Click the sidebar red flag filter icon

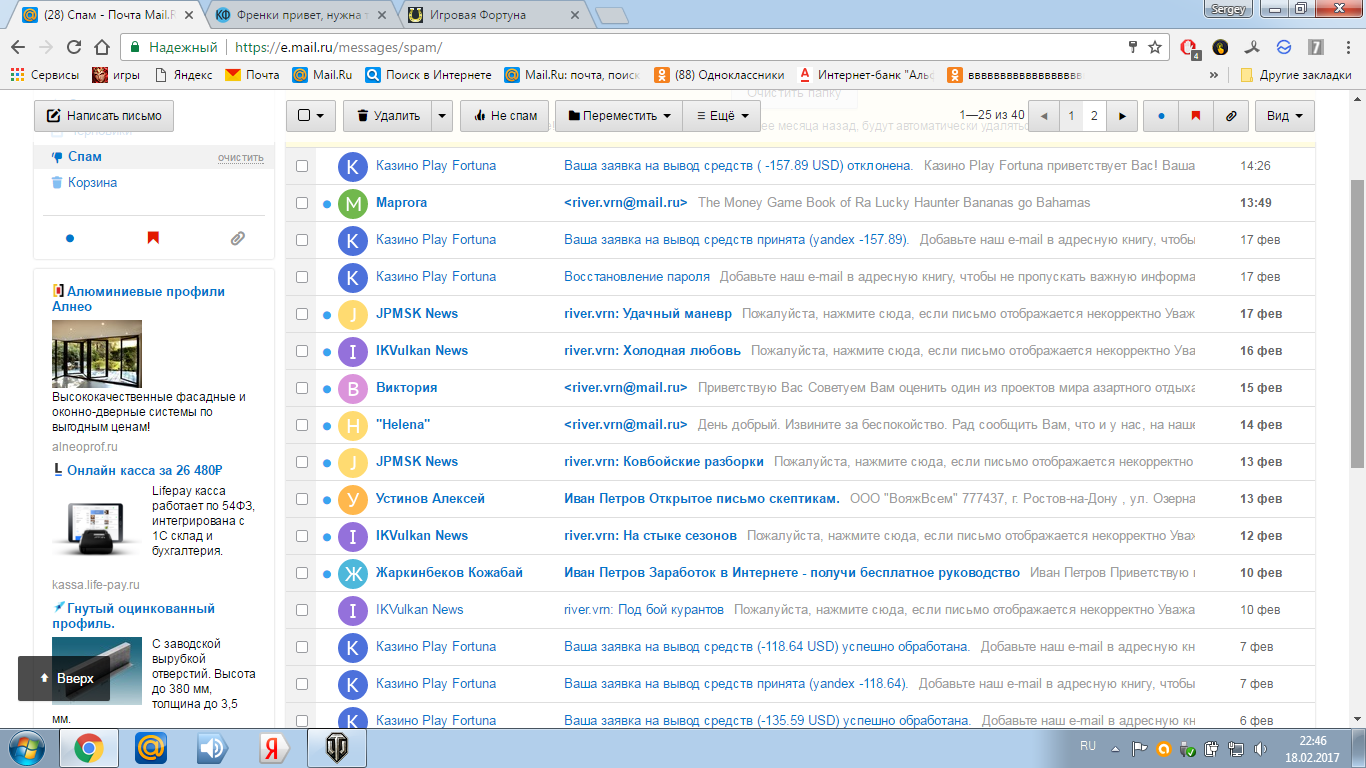pyautogui.click(x=153, y=238)
